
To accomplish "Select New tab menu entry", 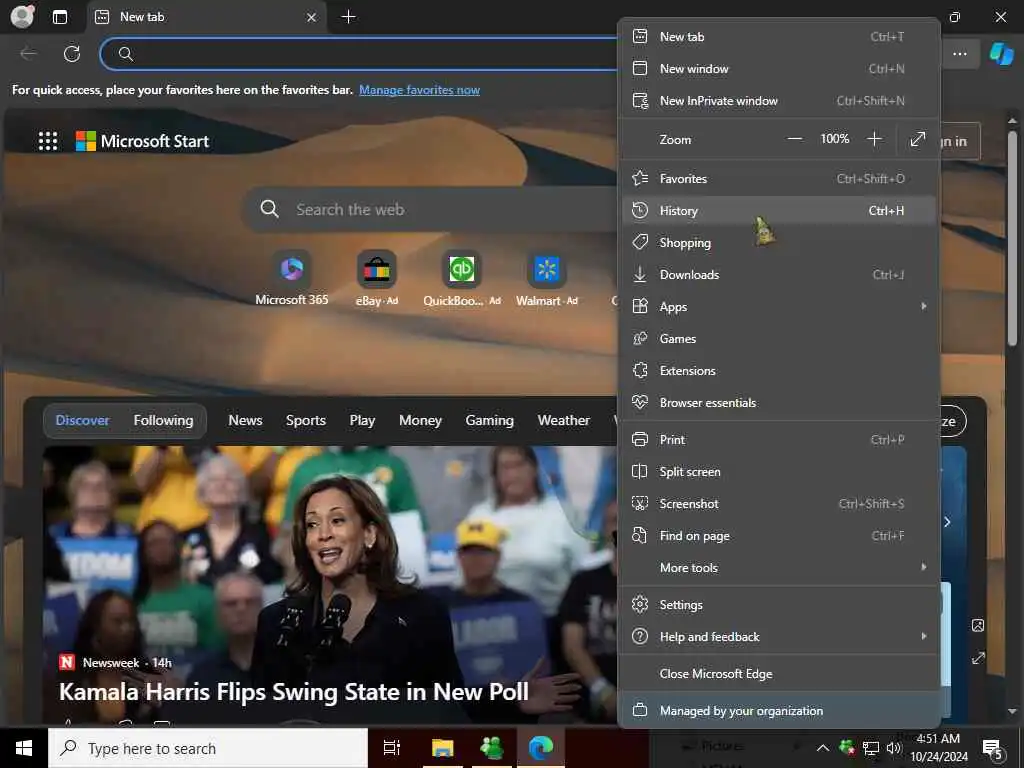I will [x=779, y=37].
